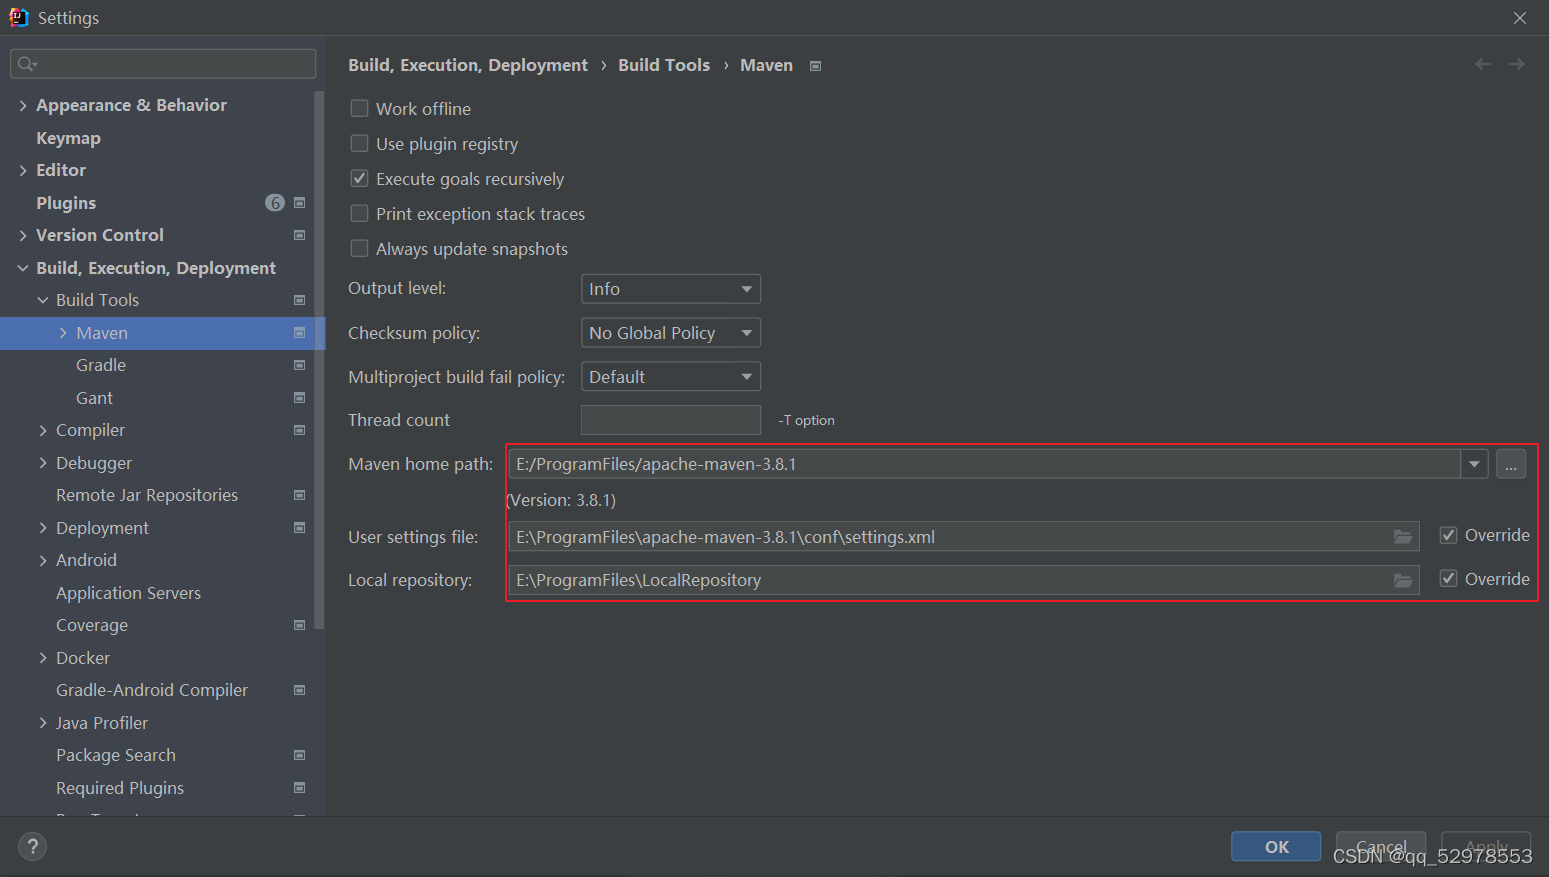Click the IntelliJ logo in title bar
The width and height of the screenshot is (1549, 877).
point(18,17)
